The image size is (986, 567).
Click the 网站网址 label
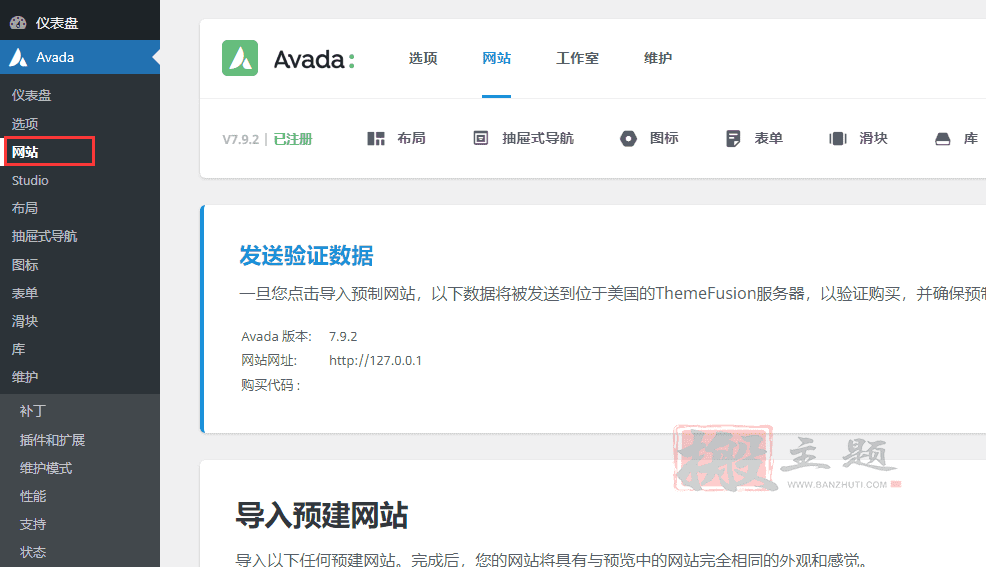coord(269,360)
